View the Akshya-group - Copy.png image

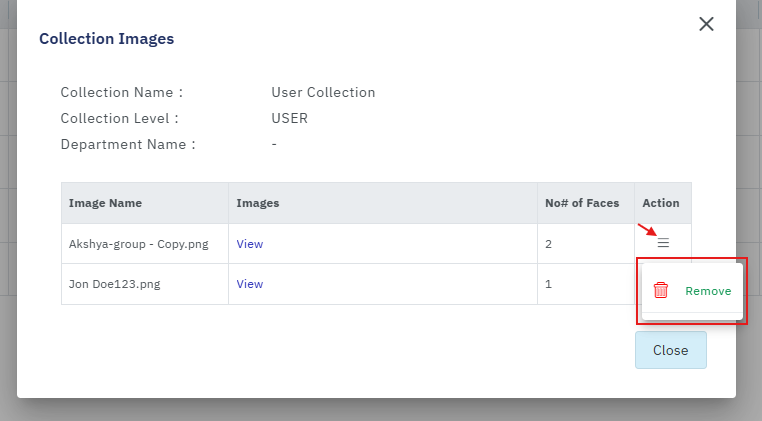click(249, 244)
